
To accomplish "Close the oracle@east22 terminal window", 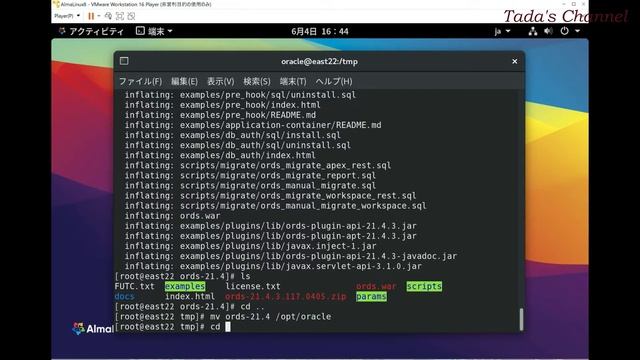I will (514, 61).
